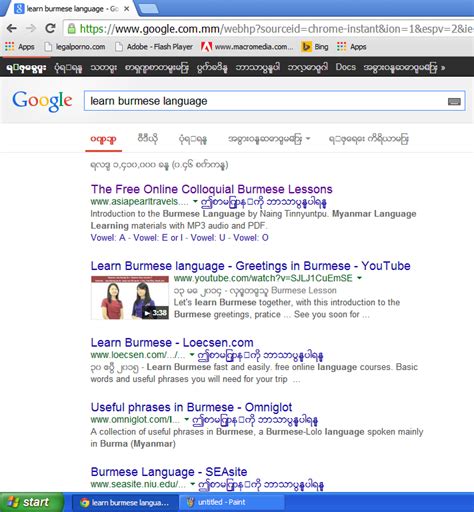Switch to the third search results tab

click(193, 139)
